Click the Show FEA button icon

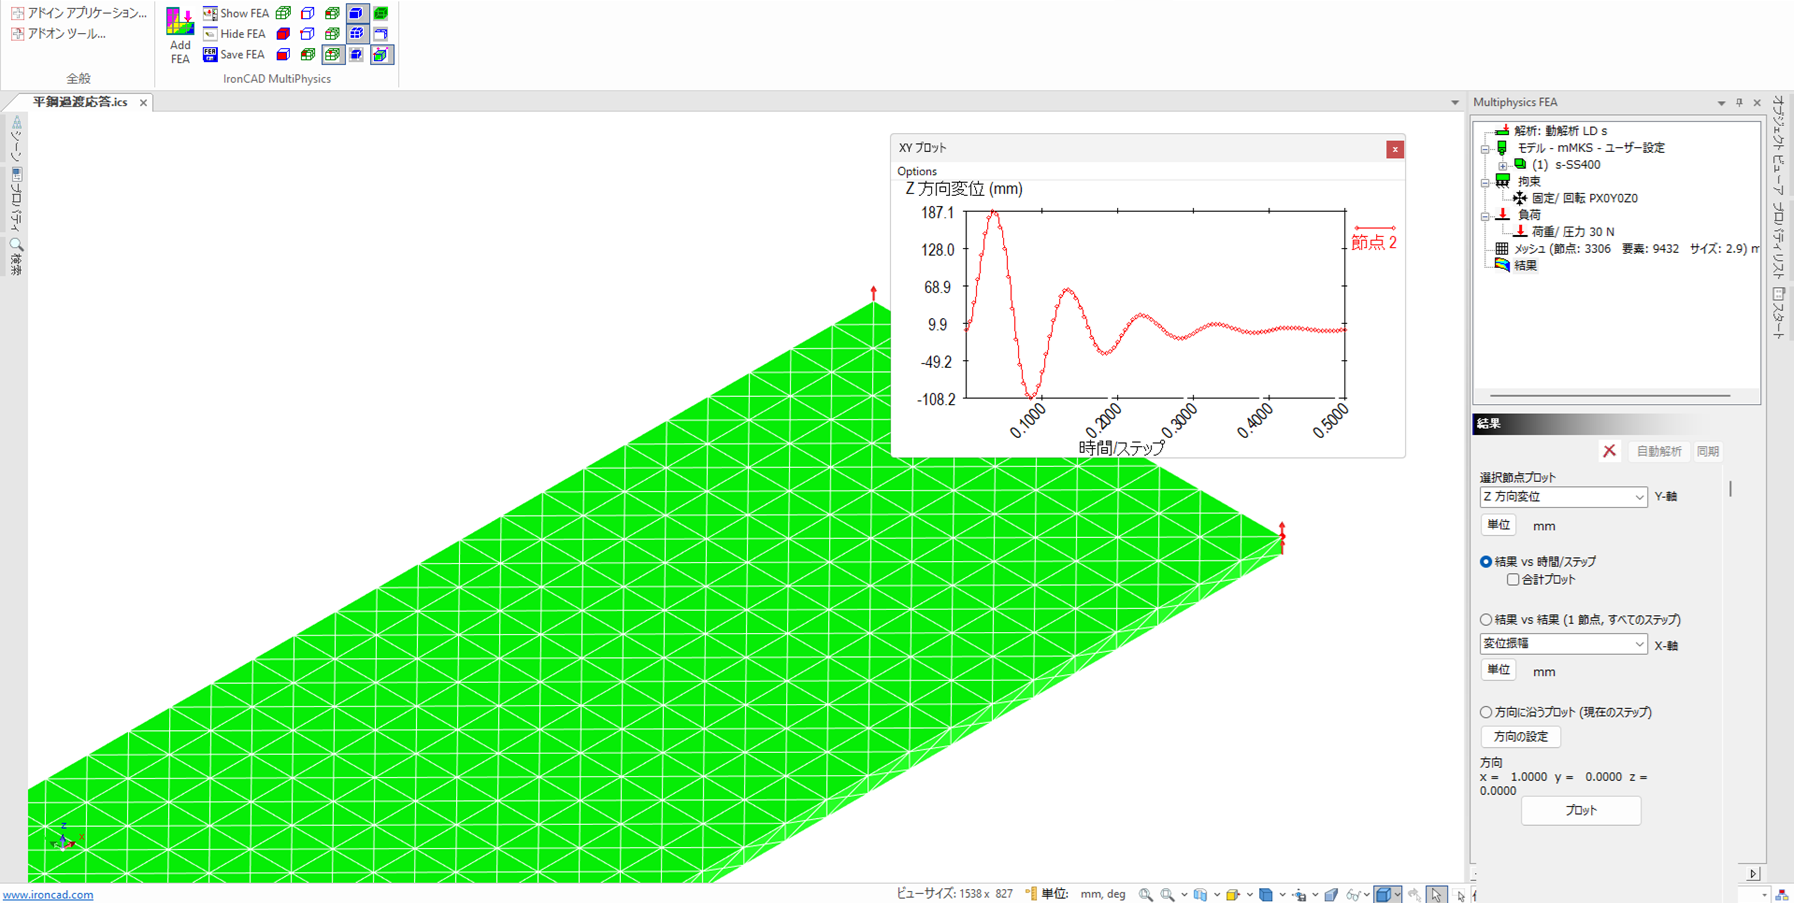(210, 14)
